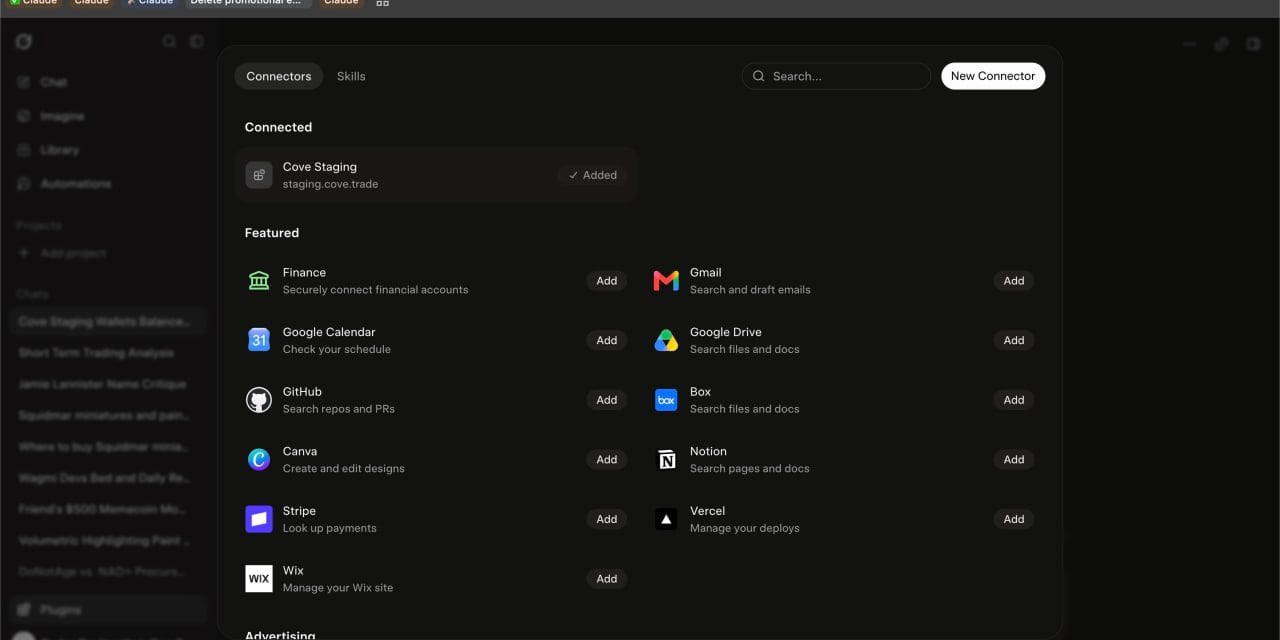The height and width of the screenshot is (640, 1280).
Task: Add the Gmail connector
Action: point(1014,281)
